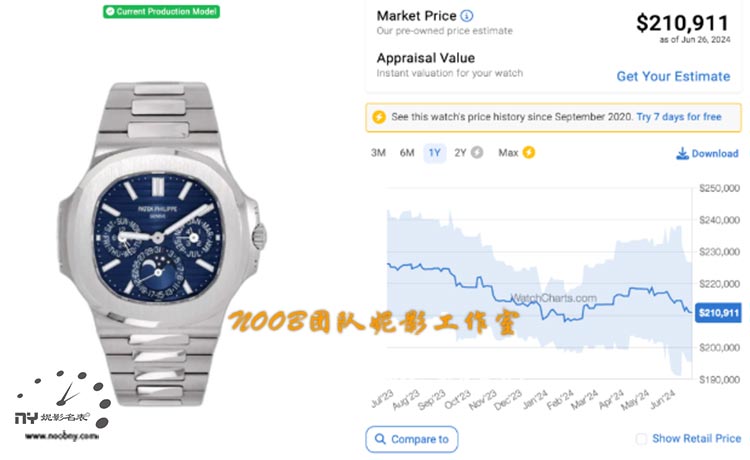Click the Download arrow icon
Viewport: 750px width, 460px height.
pos(682,153)
